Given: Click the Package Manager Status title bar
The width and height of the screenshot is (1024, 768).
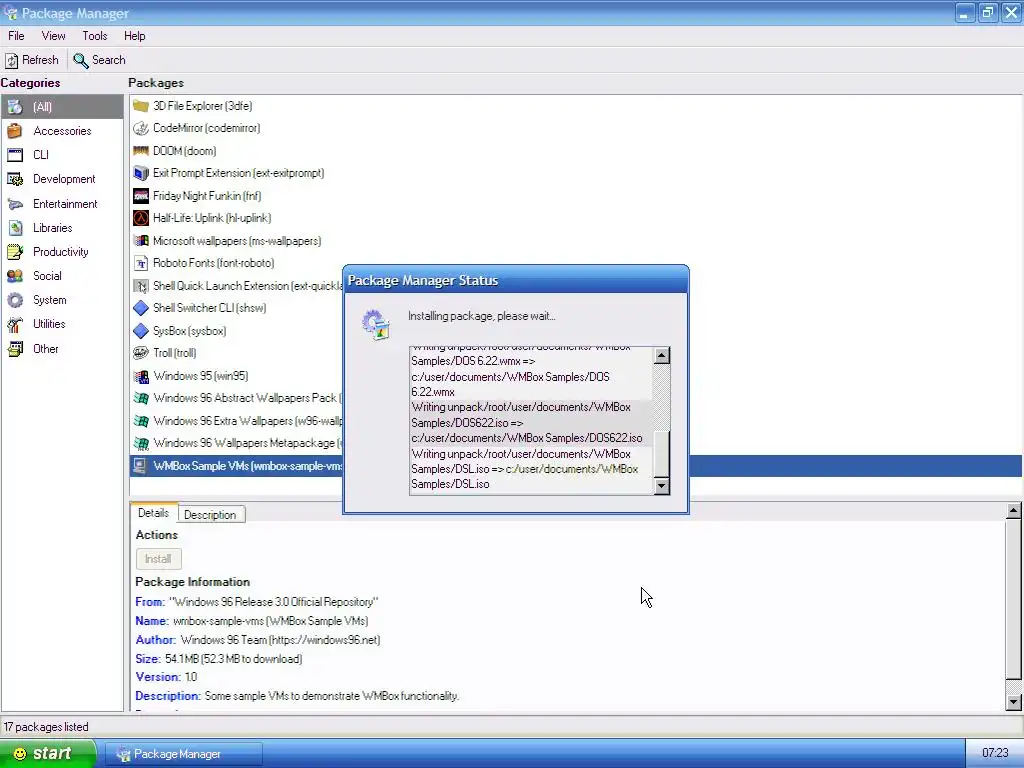Looking at the screenshot, I should click(516, 280).
